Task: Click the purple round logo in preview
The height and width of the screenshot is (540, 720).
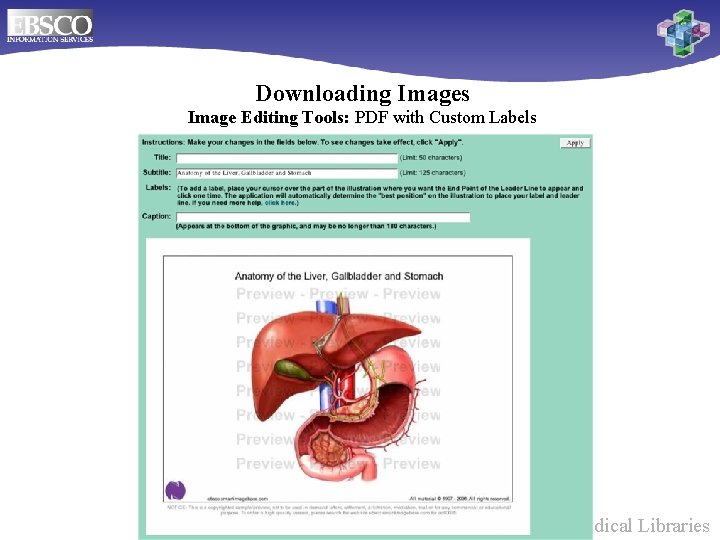Action: tap(175, 490)
